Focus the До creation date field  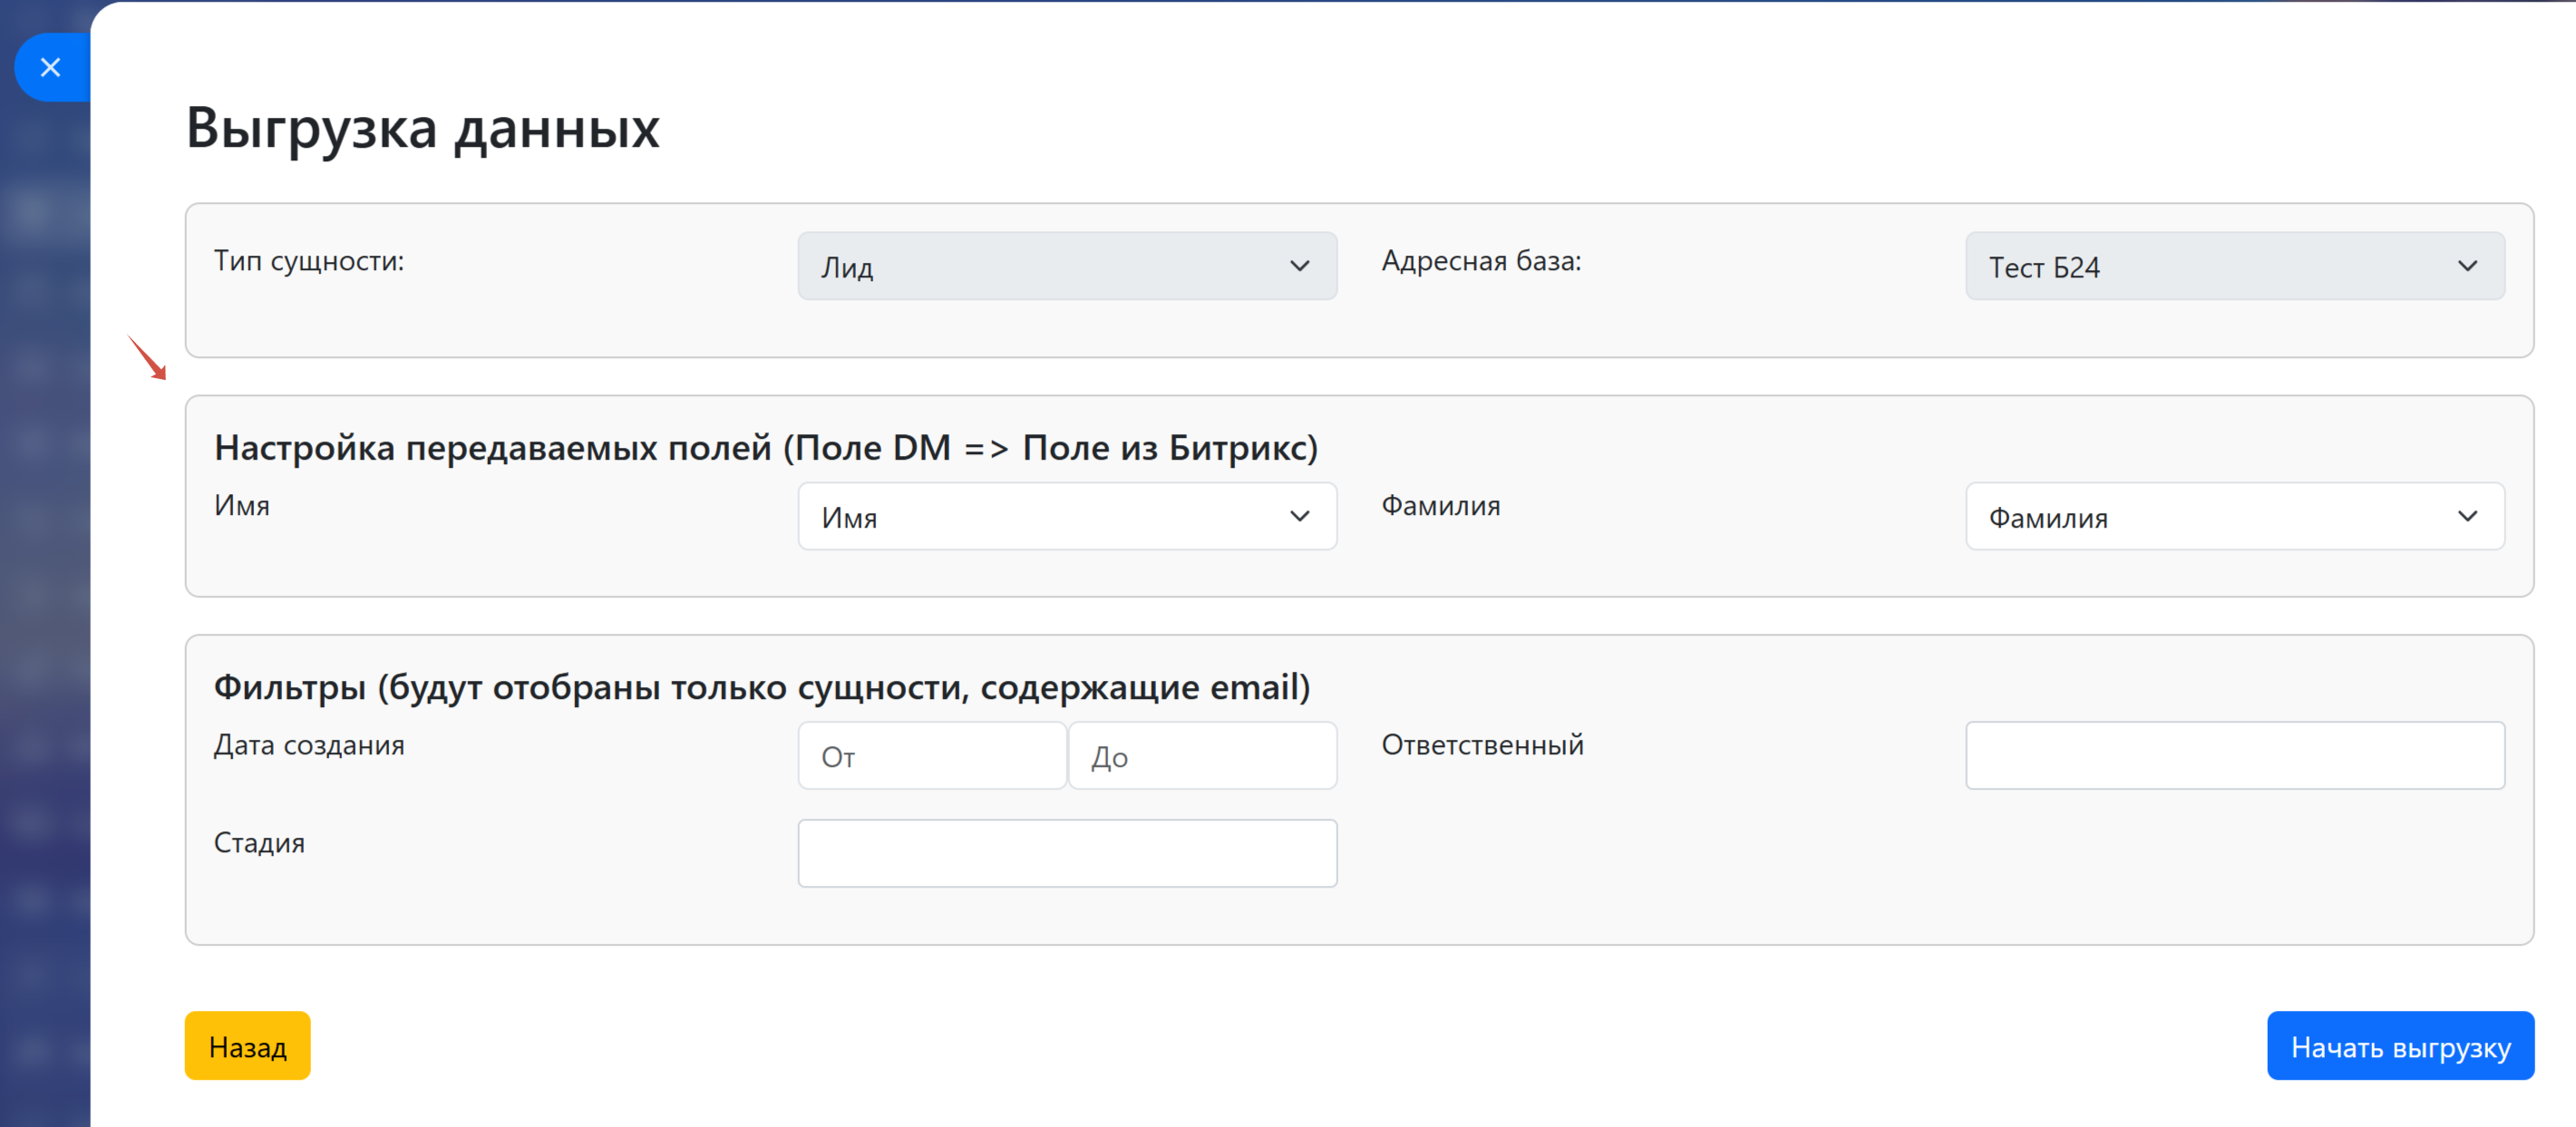coord(1202,756)
